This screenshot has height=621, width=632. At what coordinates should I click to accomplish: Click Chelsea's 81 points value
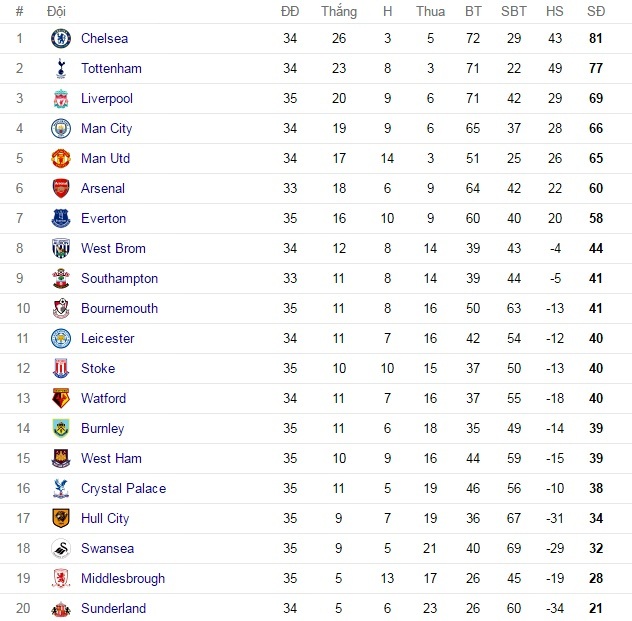point(596,39)
